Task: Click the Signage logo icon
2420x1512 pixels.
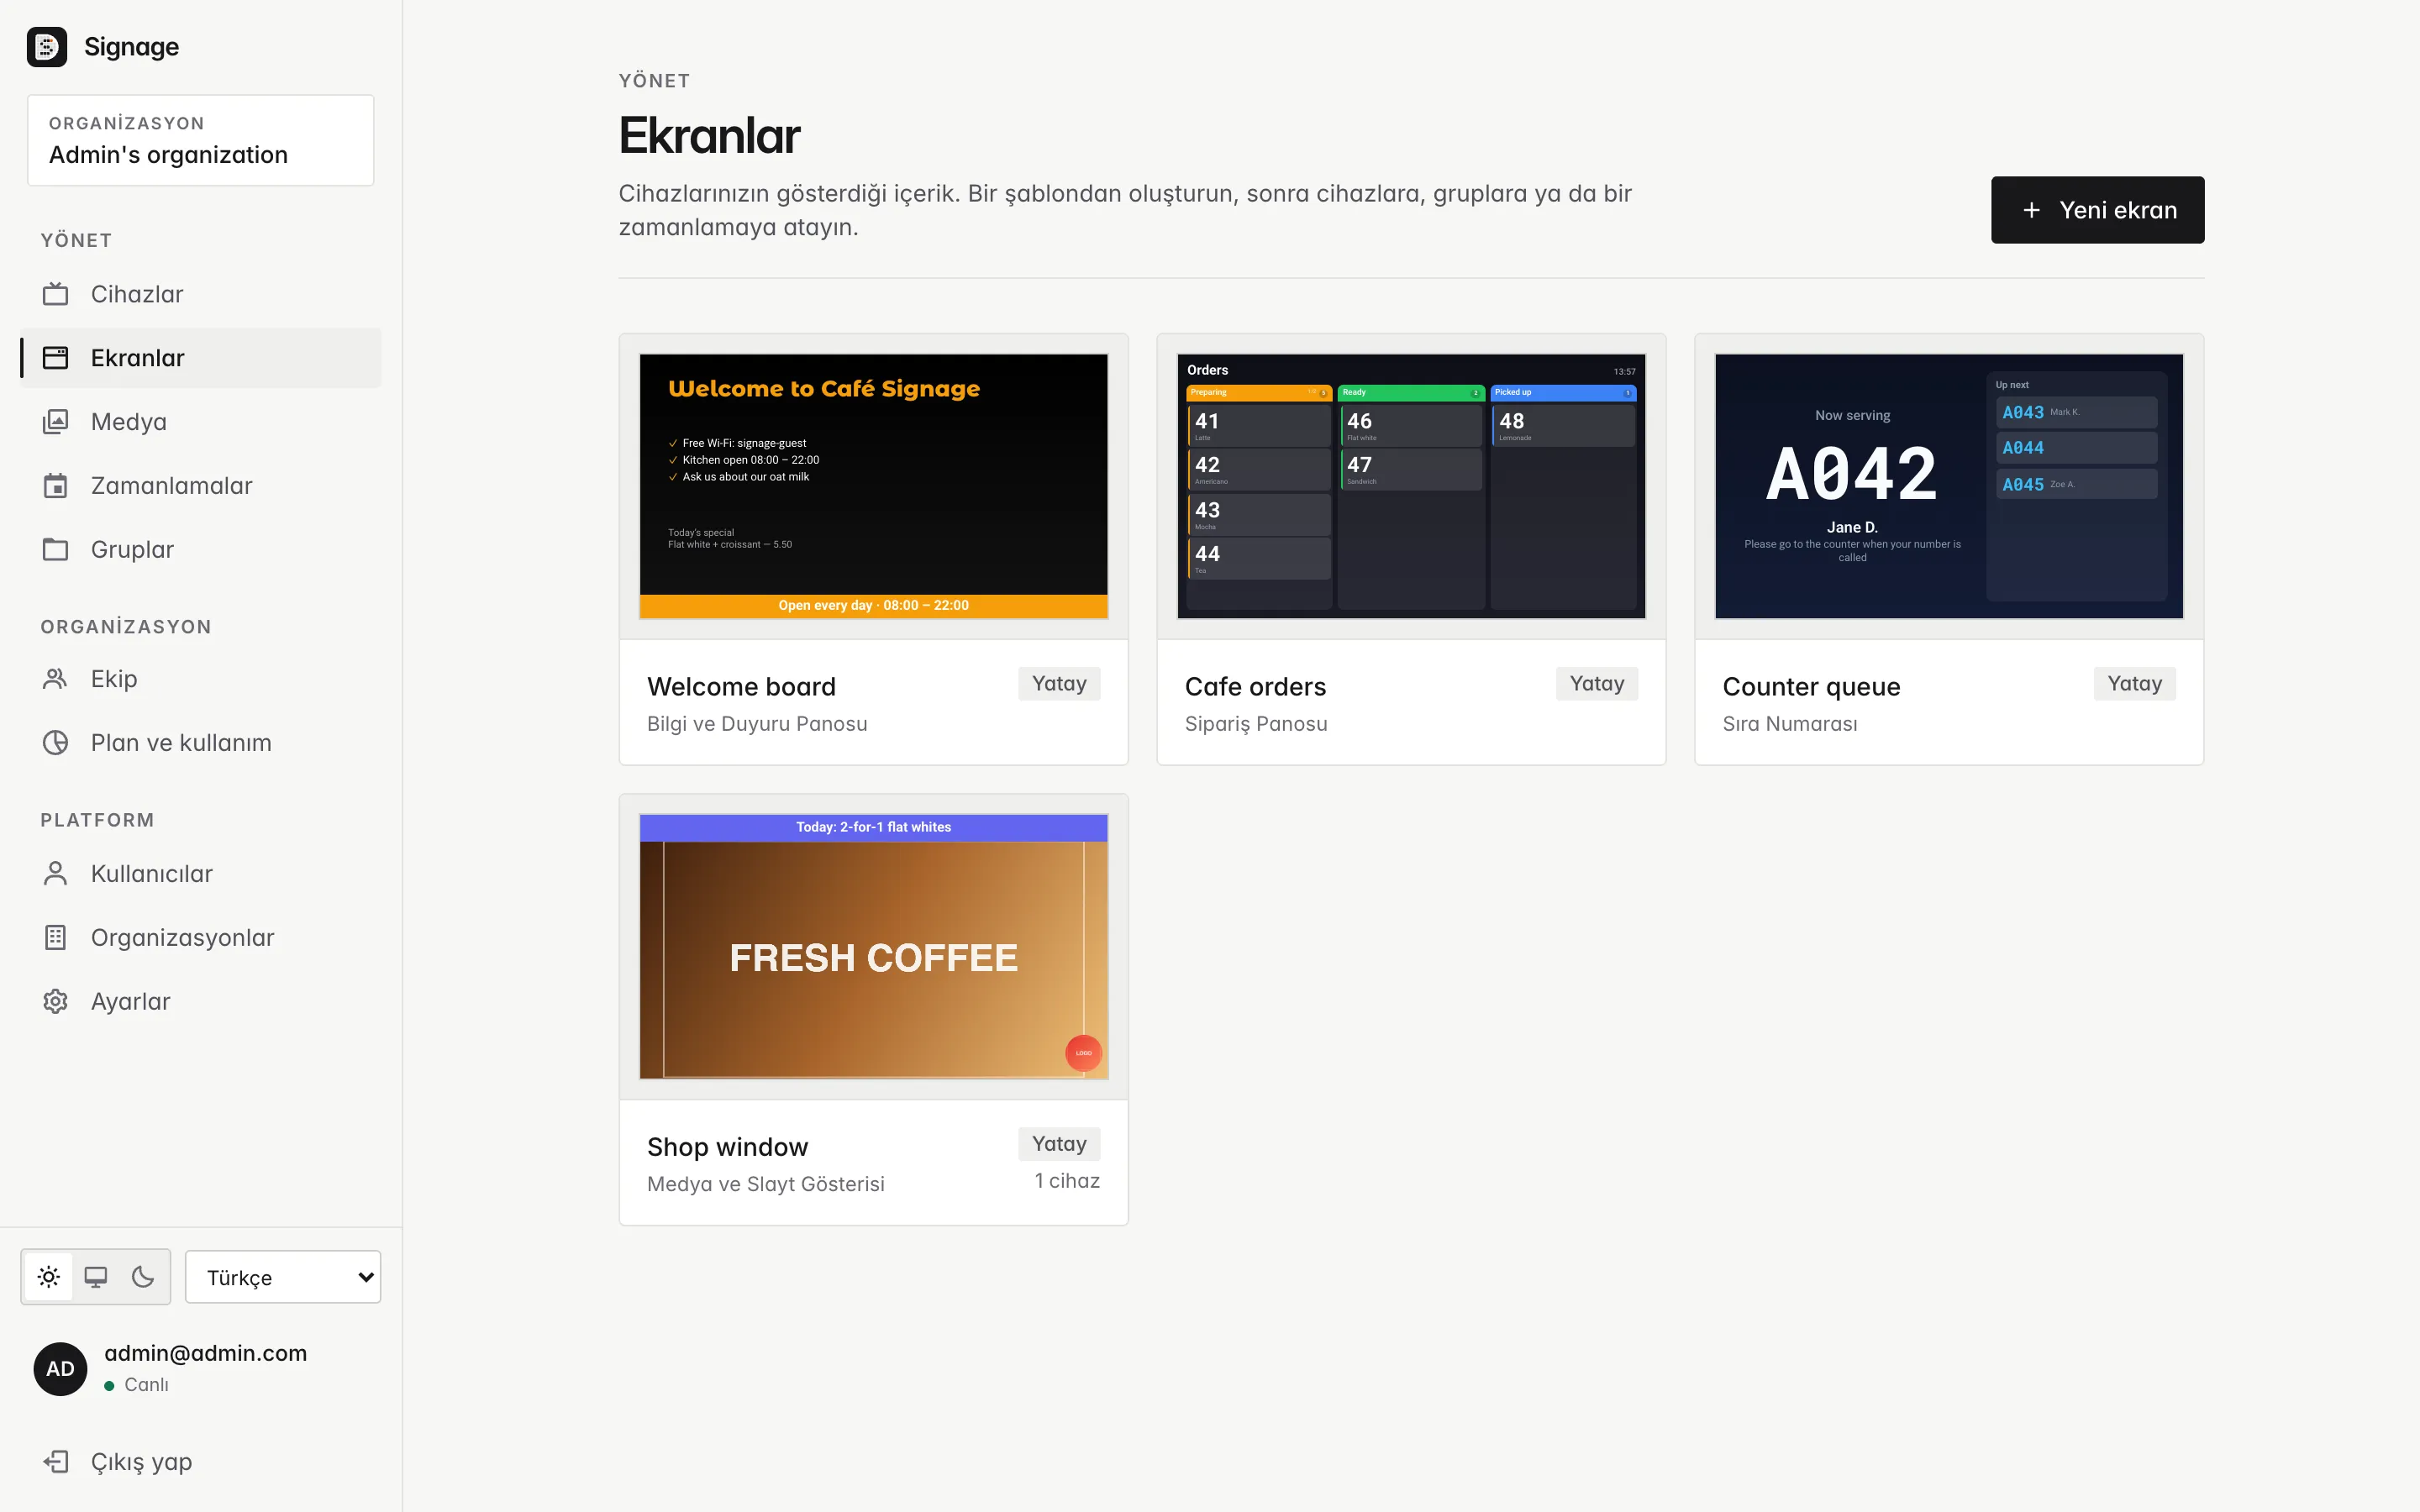Action: click(47, 47)
